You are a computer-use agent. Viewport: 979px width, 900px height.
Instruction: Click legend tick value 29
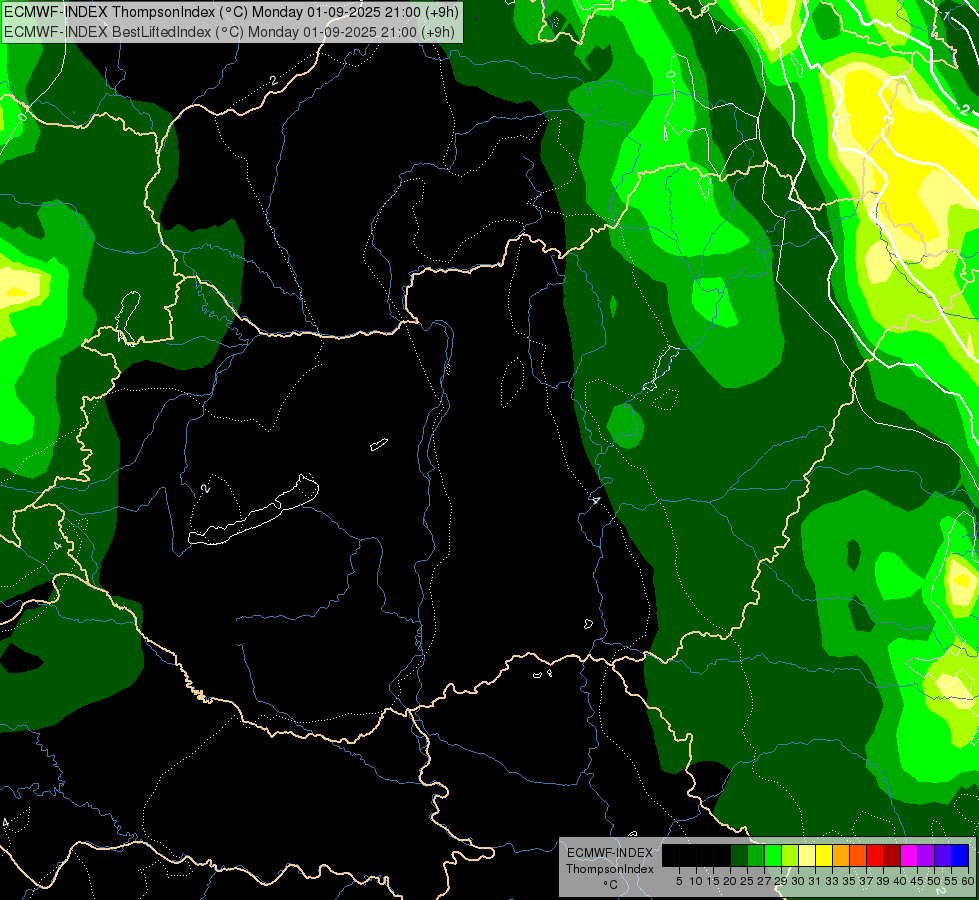tap(781, 881)
